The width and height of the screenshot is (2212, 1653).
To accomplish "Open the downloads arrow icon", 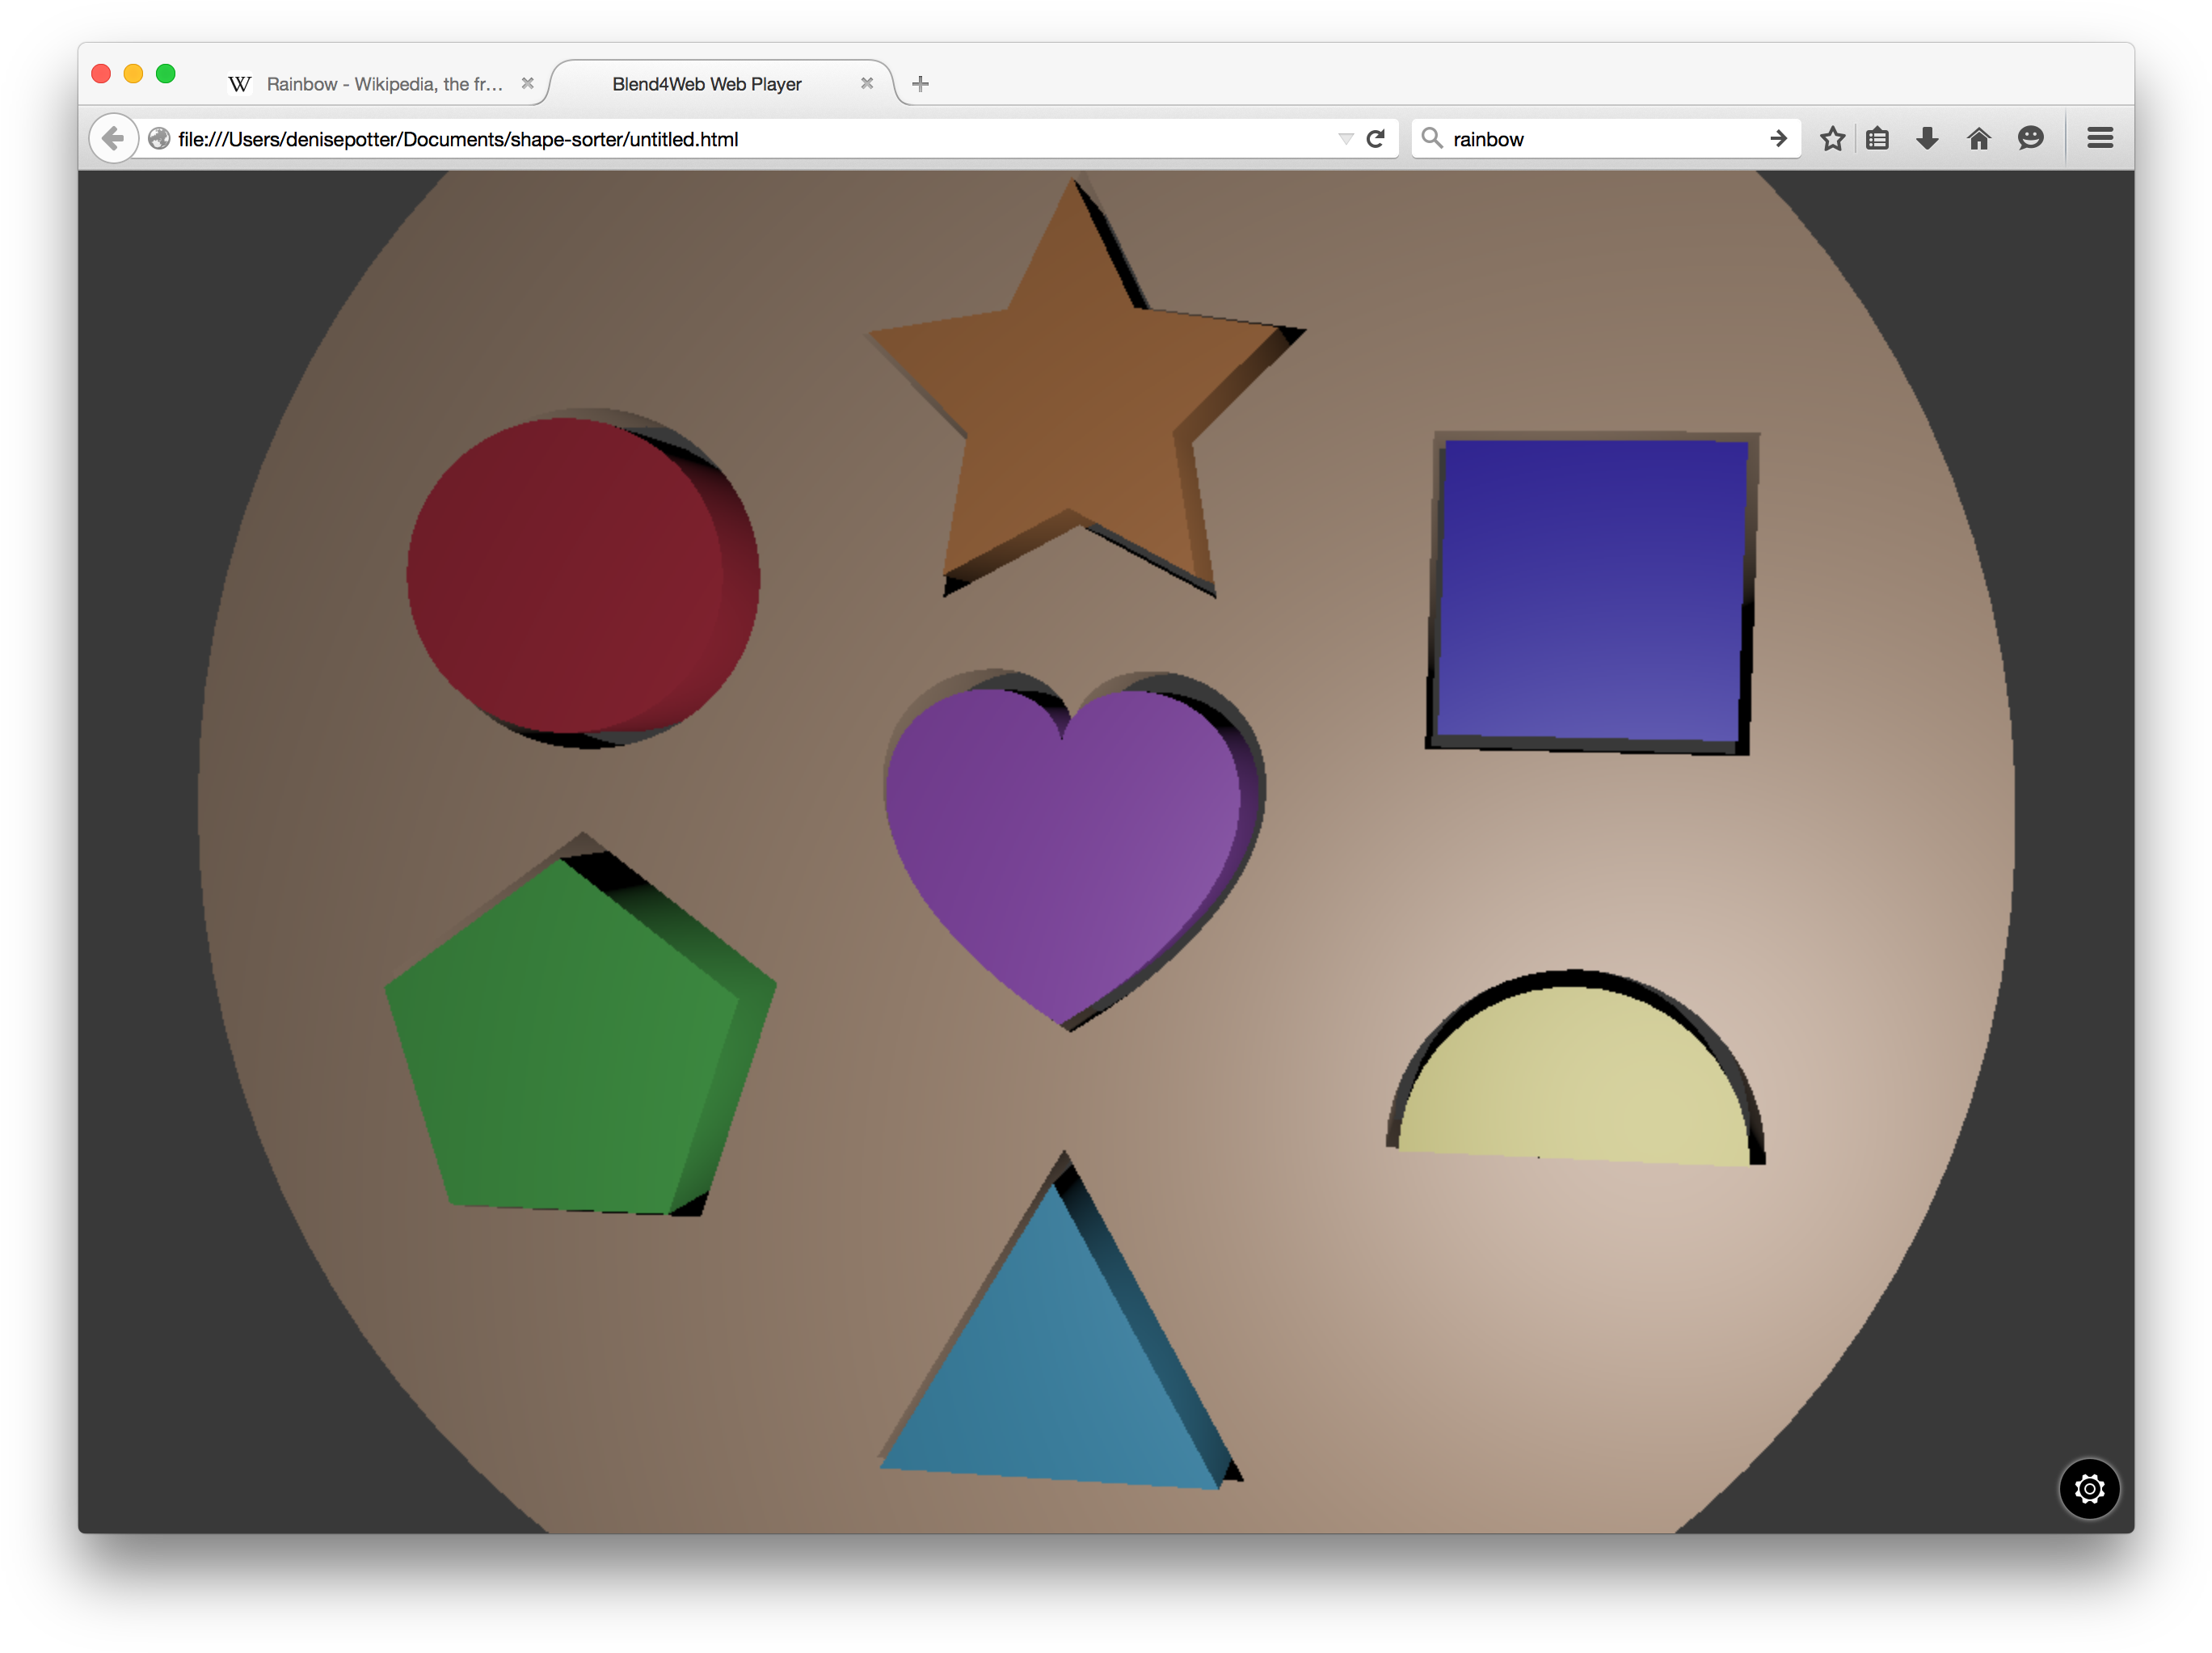I will 1927,139.
